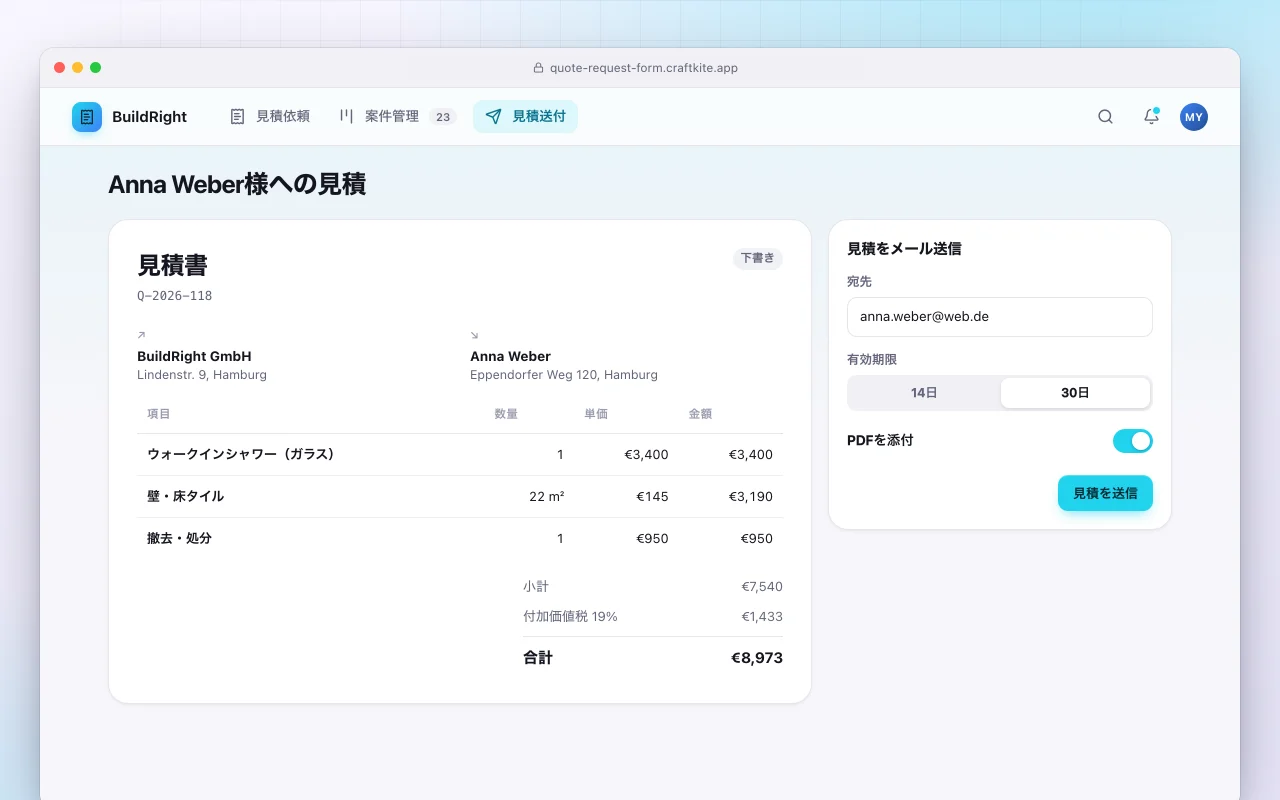Select the 30日 validity option
The width and height of the screenshot is (1280, 800).
[x=1075, y=393]
